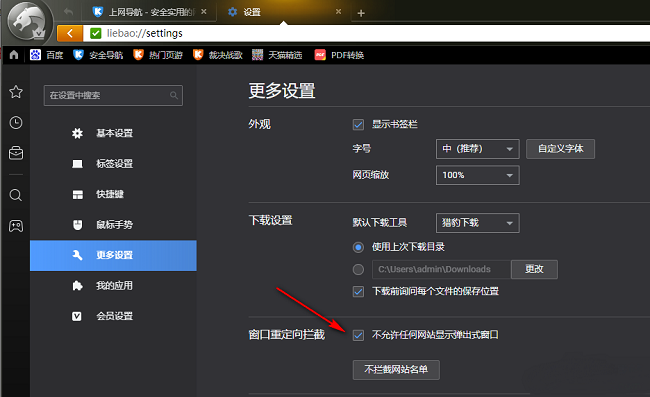
Task: Go to 鼠标手势 section
Action: pos(113,225)
